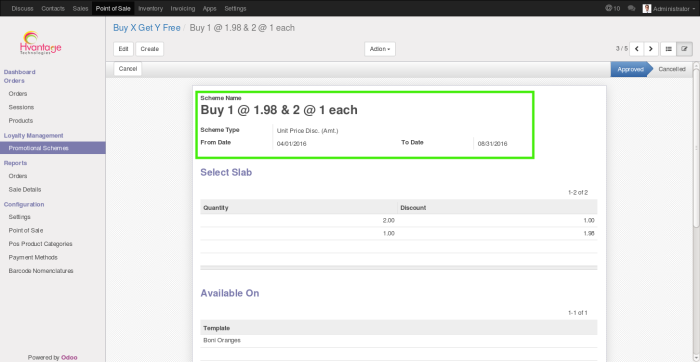Viewport: 700px width, 362px height.
Task: Switch to form view icon
Action: [684, 49]
